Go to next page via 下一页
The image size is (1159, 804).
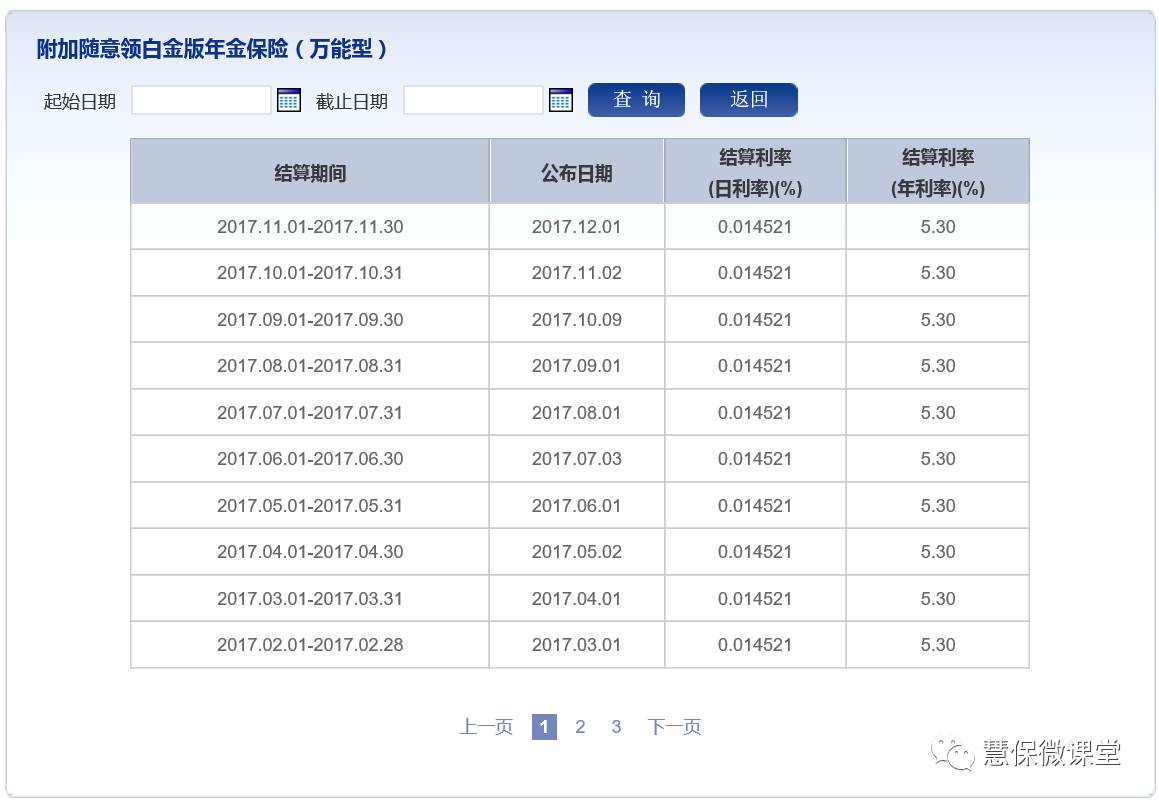[674, 727]
